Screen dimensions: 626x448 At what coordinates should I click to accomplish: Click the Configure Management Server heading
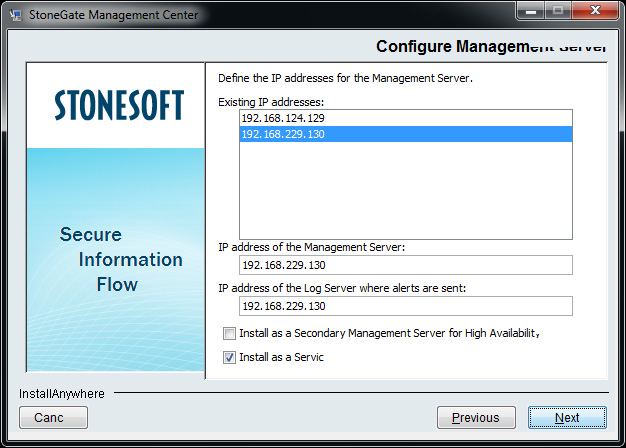[x=490, y=47]
